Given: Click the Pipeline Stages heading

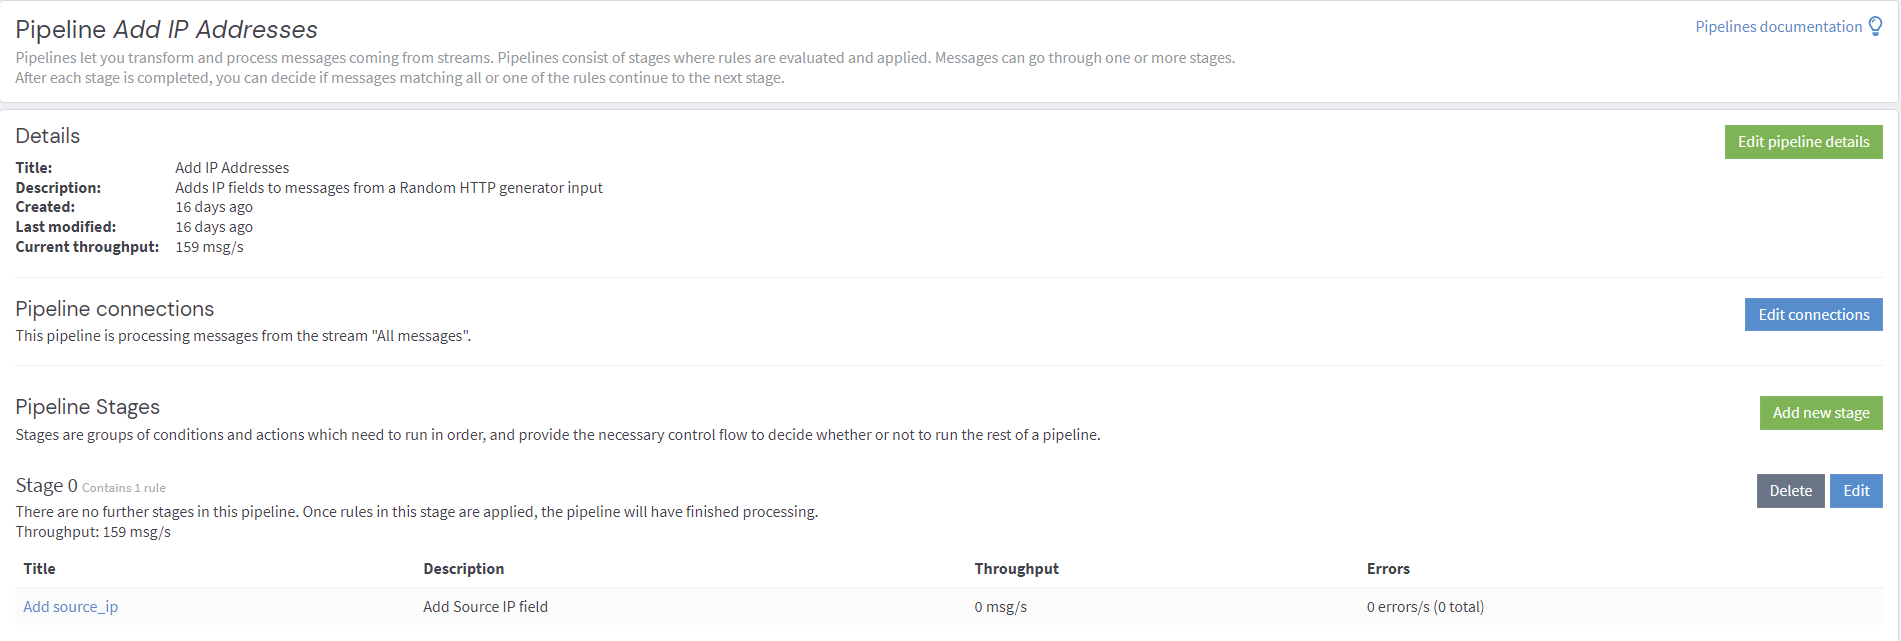Looking at the screenshot, I should (x=88, y=407).
